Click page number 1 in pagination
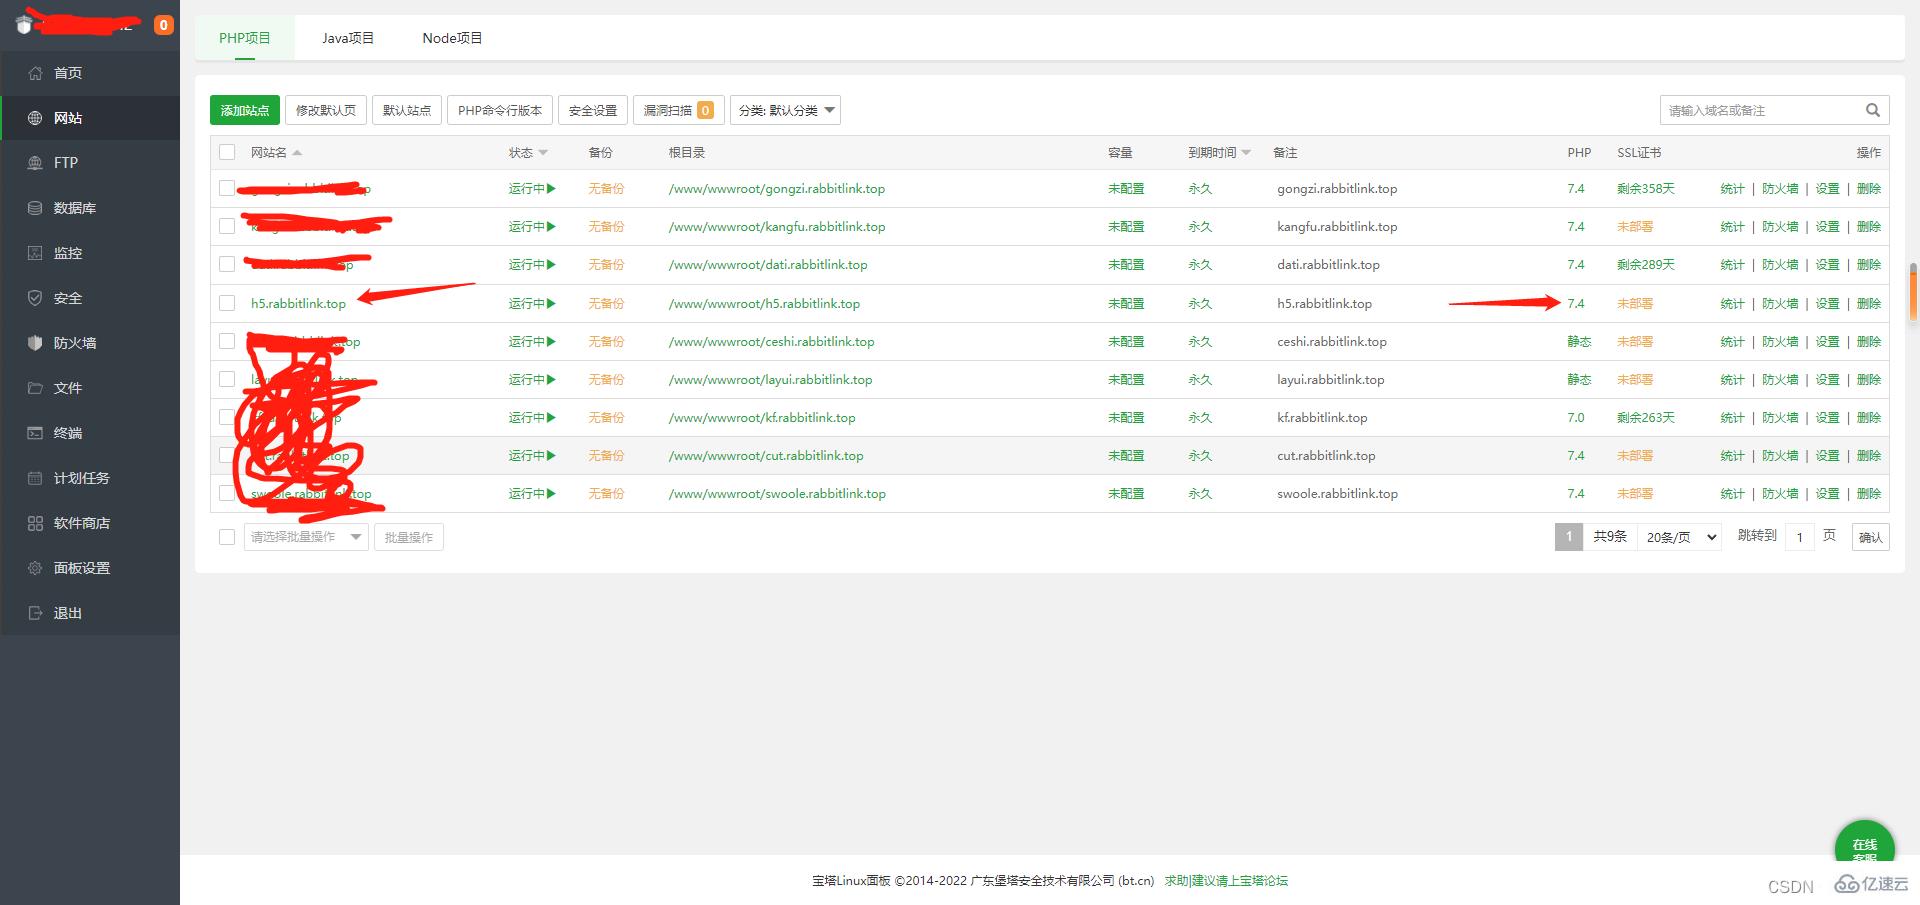Viewport: 1920px width, 905px height. (1569, 537)
